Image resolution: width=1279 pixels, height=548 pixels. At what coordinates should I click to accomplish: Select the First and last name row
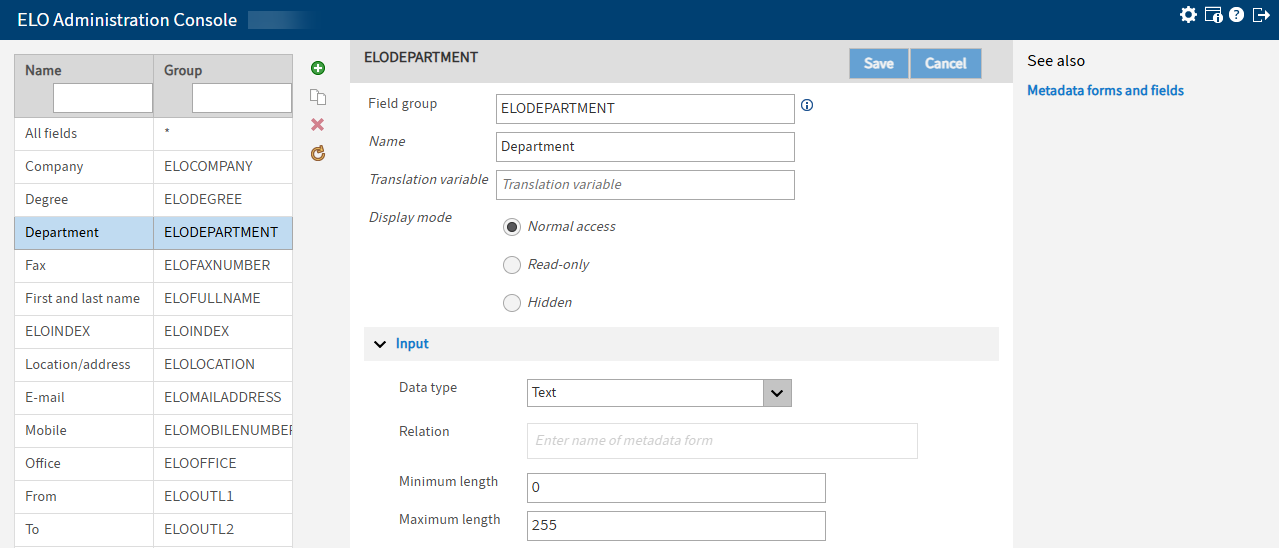153,299
